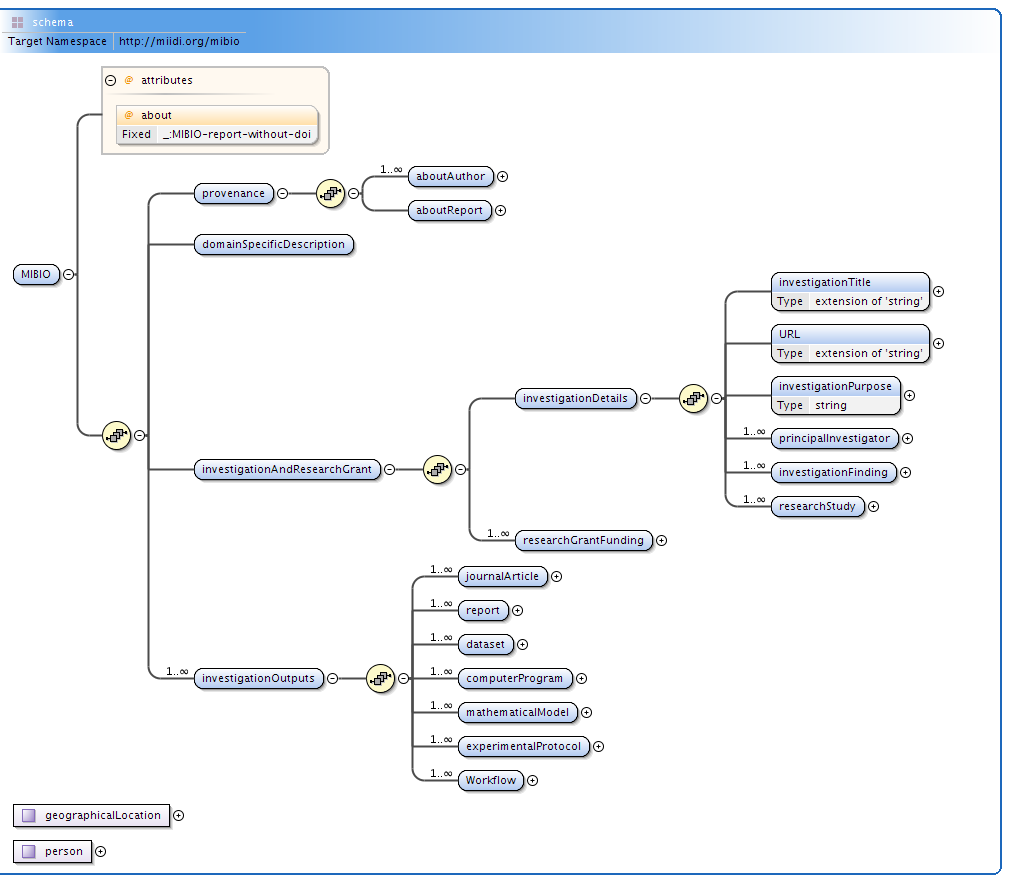Image resolution: width=1012 pixels, height=895 pixels.
Task: Click the root sequence icon below MIBIO
Action: point(117,435)
